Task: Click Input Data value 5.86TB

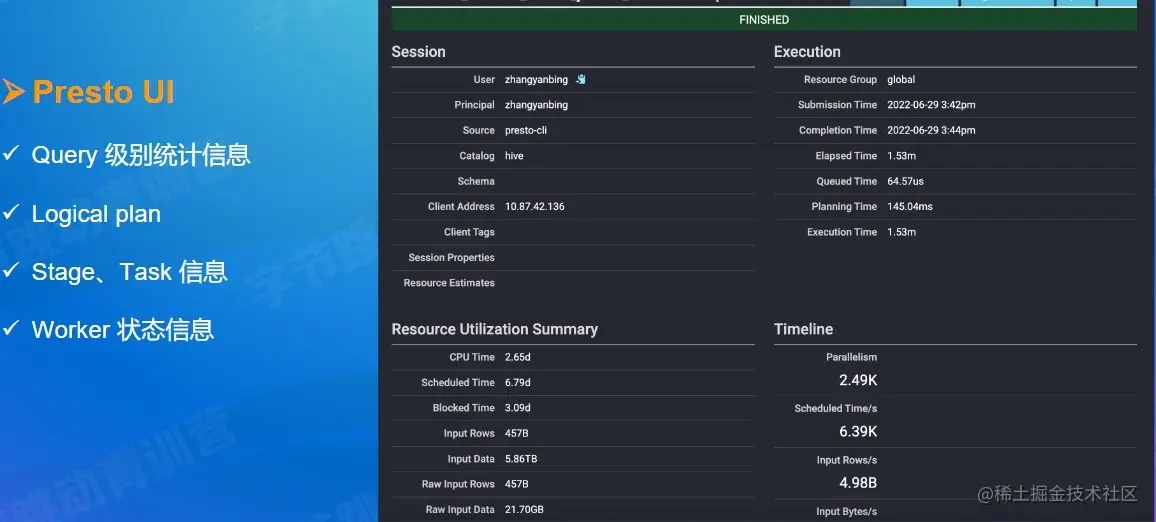Action: click(x=521, y=459)
